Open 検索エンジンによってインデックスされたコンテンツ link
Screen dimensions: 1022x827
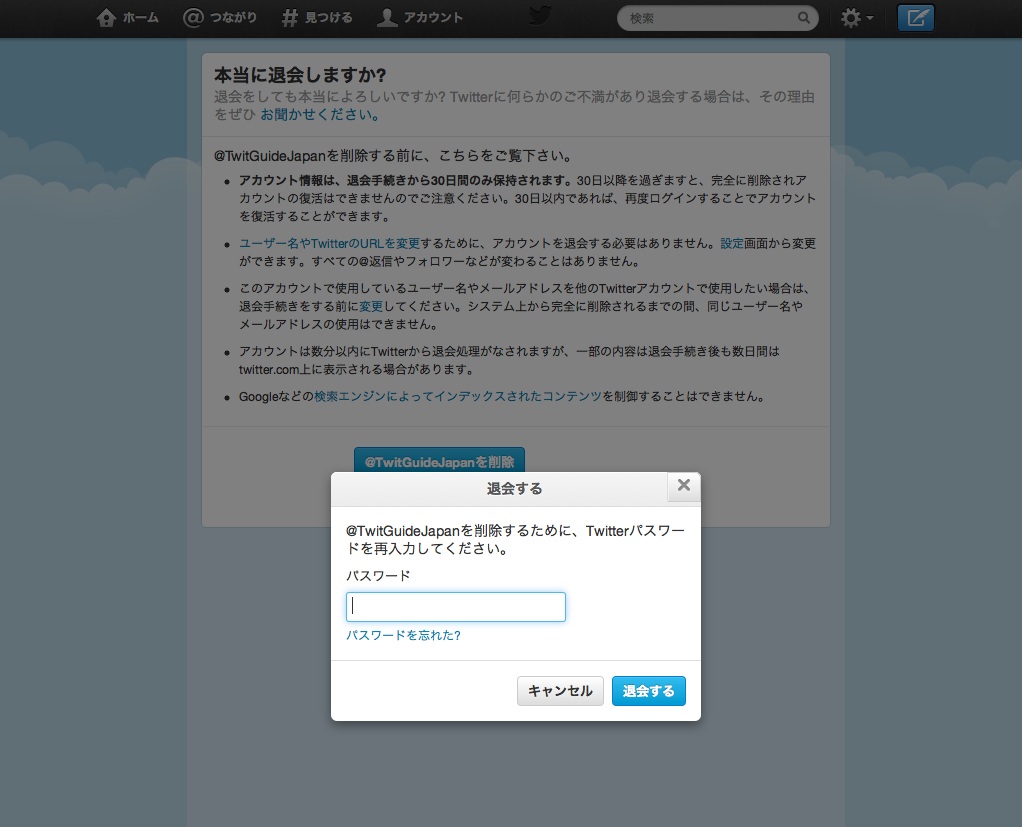458,396
